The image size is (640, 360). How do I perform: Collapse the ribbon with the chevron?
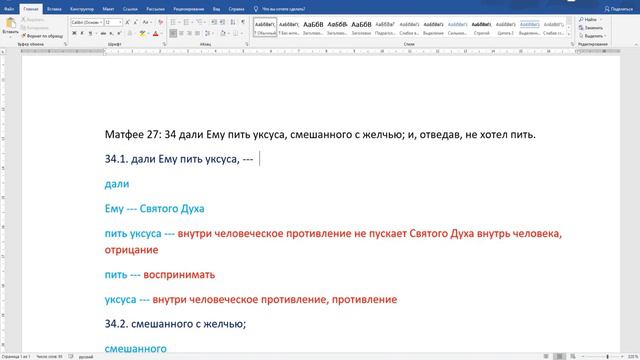coord(636,44)
